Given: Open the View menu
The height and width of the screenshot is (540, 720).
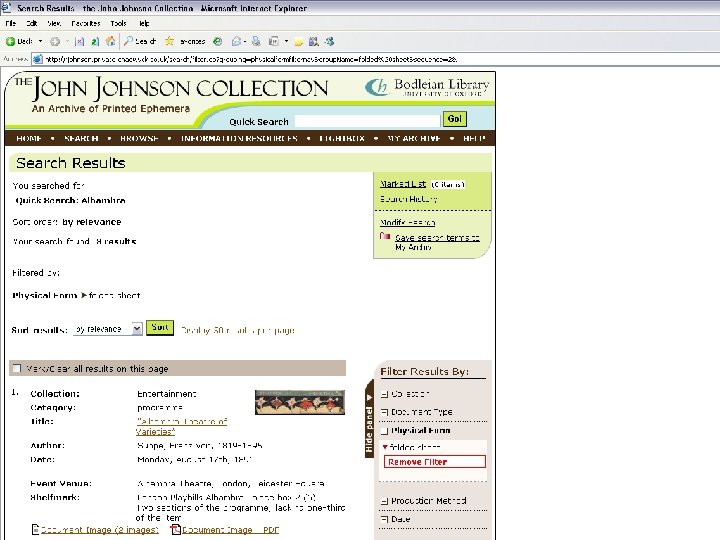Looking at the screenshot, I should (54, 23).
